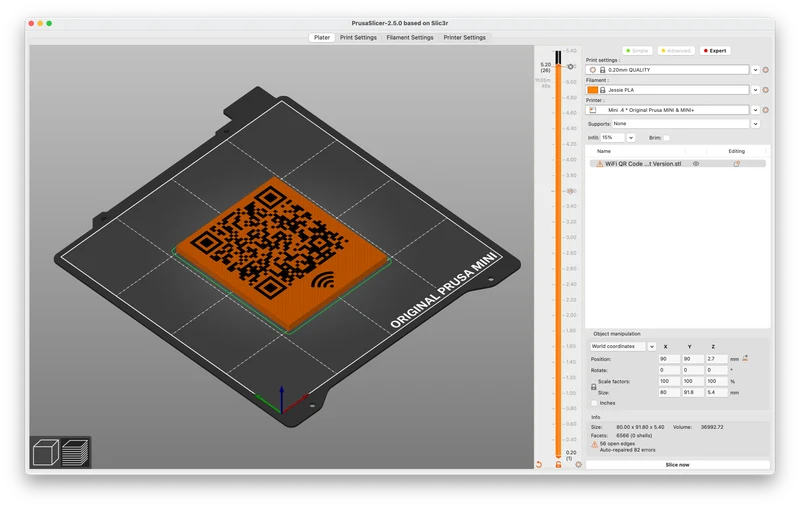This screenshot has height=508, width=800.
Task: Open the Supports dropdown arrow
Action: point(755,124)
